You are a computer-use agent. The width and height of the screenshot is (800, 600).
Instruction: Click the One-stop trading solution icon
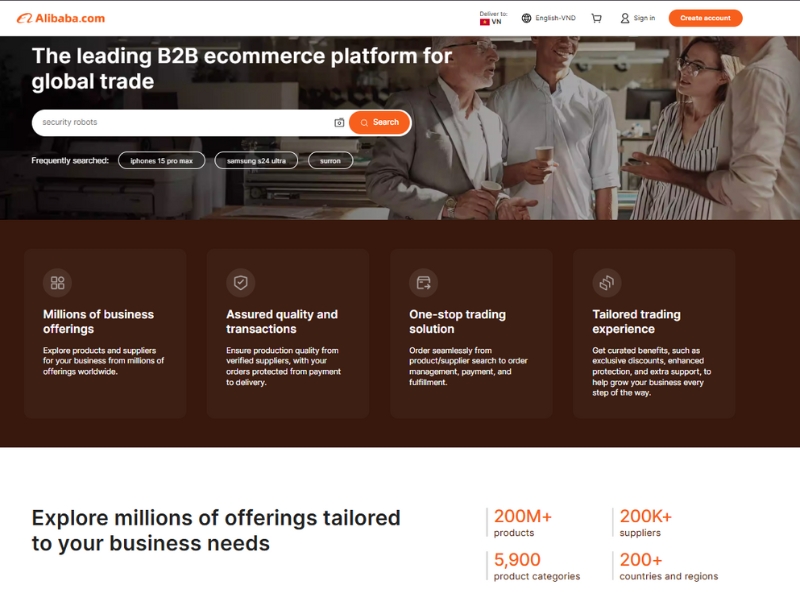coord(423,283)
